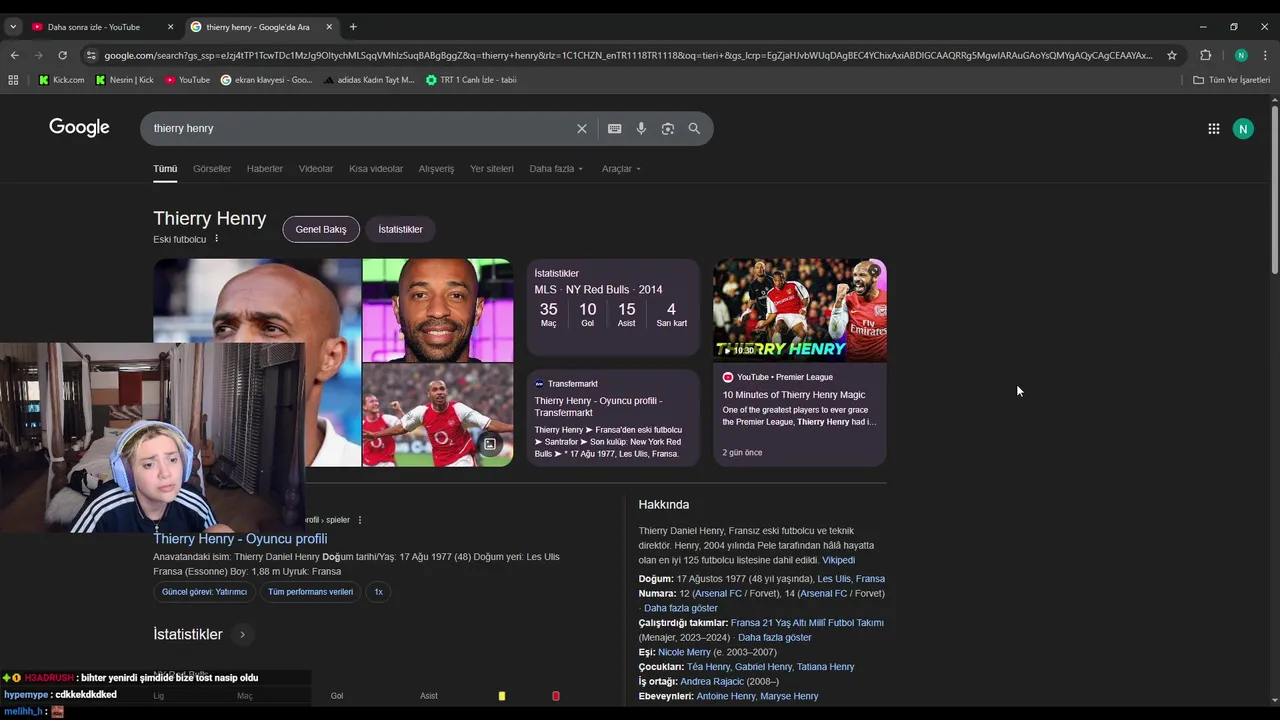The image size is (1280, 720).
Task: Click Daha fazla göster under Numara
Action: 681,608
